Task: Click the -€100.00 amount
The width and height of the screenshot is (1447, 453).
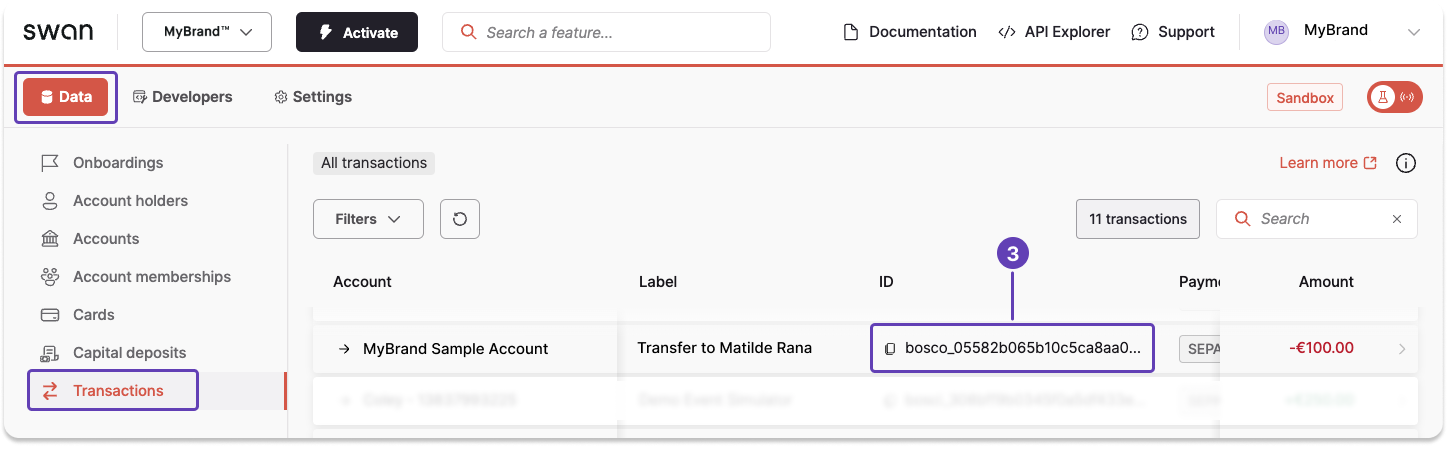Action: (1321, 348)
